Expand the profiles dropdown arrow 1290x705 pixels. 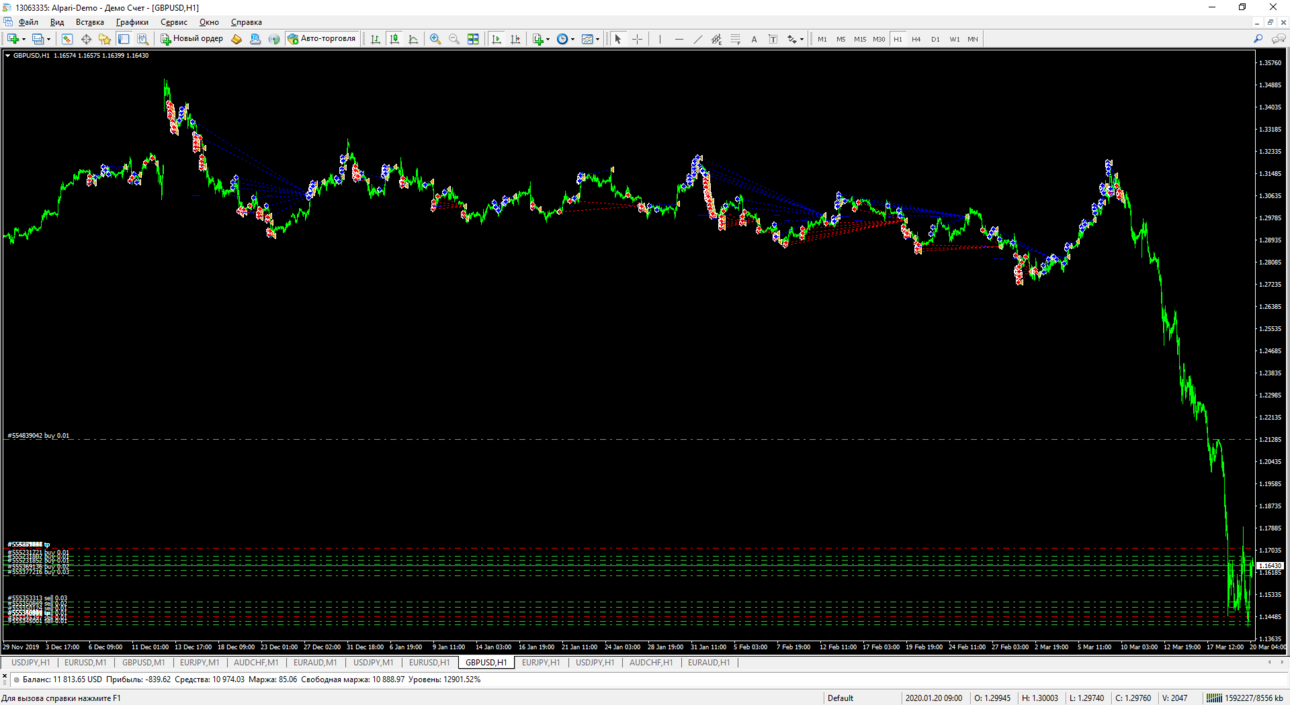(48, 40)
